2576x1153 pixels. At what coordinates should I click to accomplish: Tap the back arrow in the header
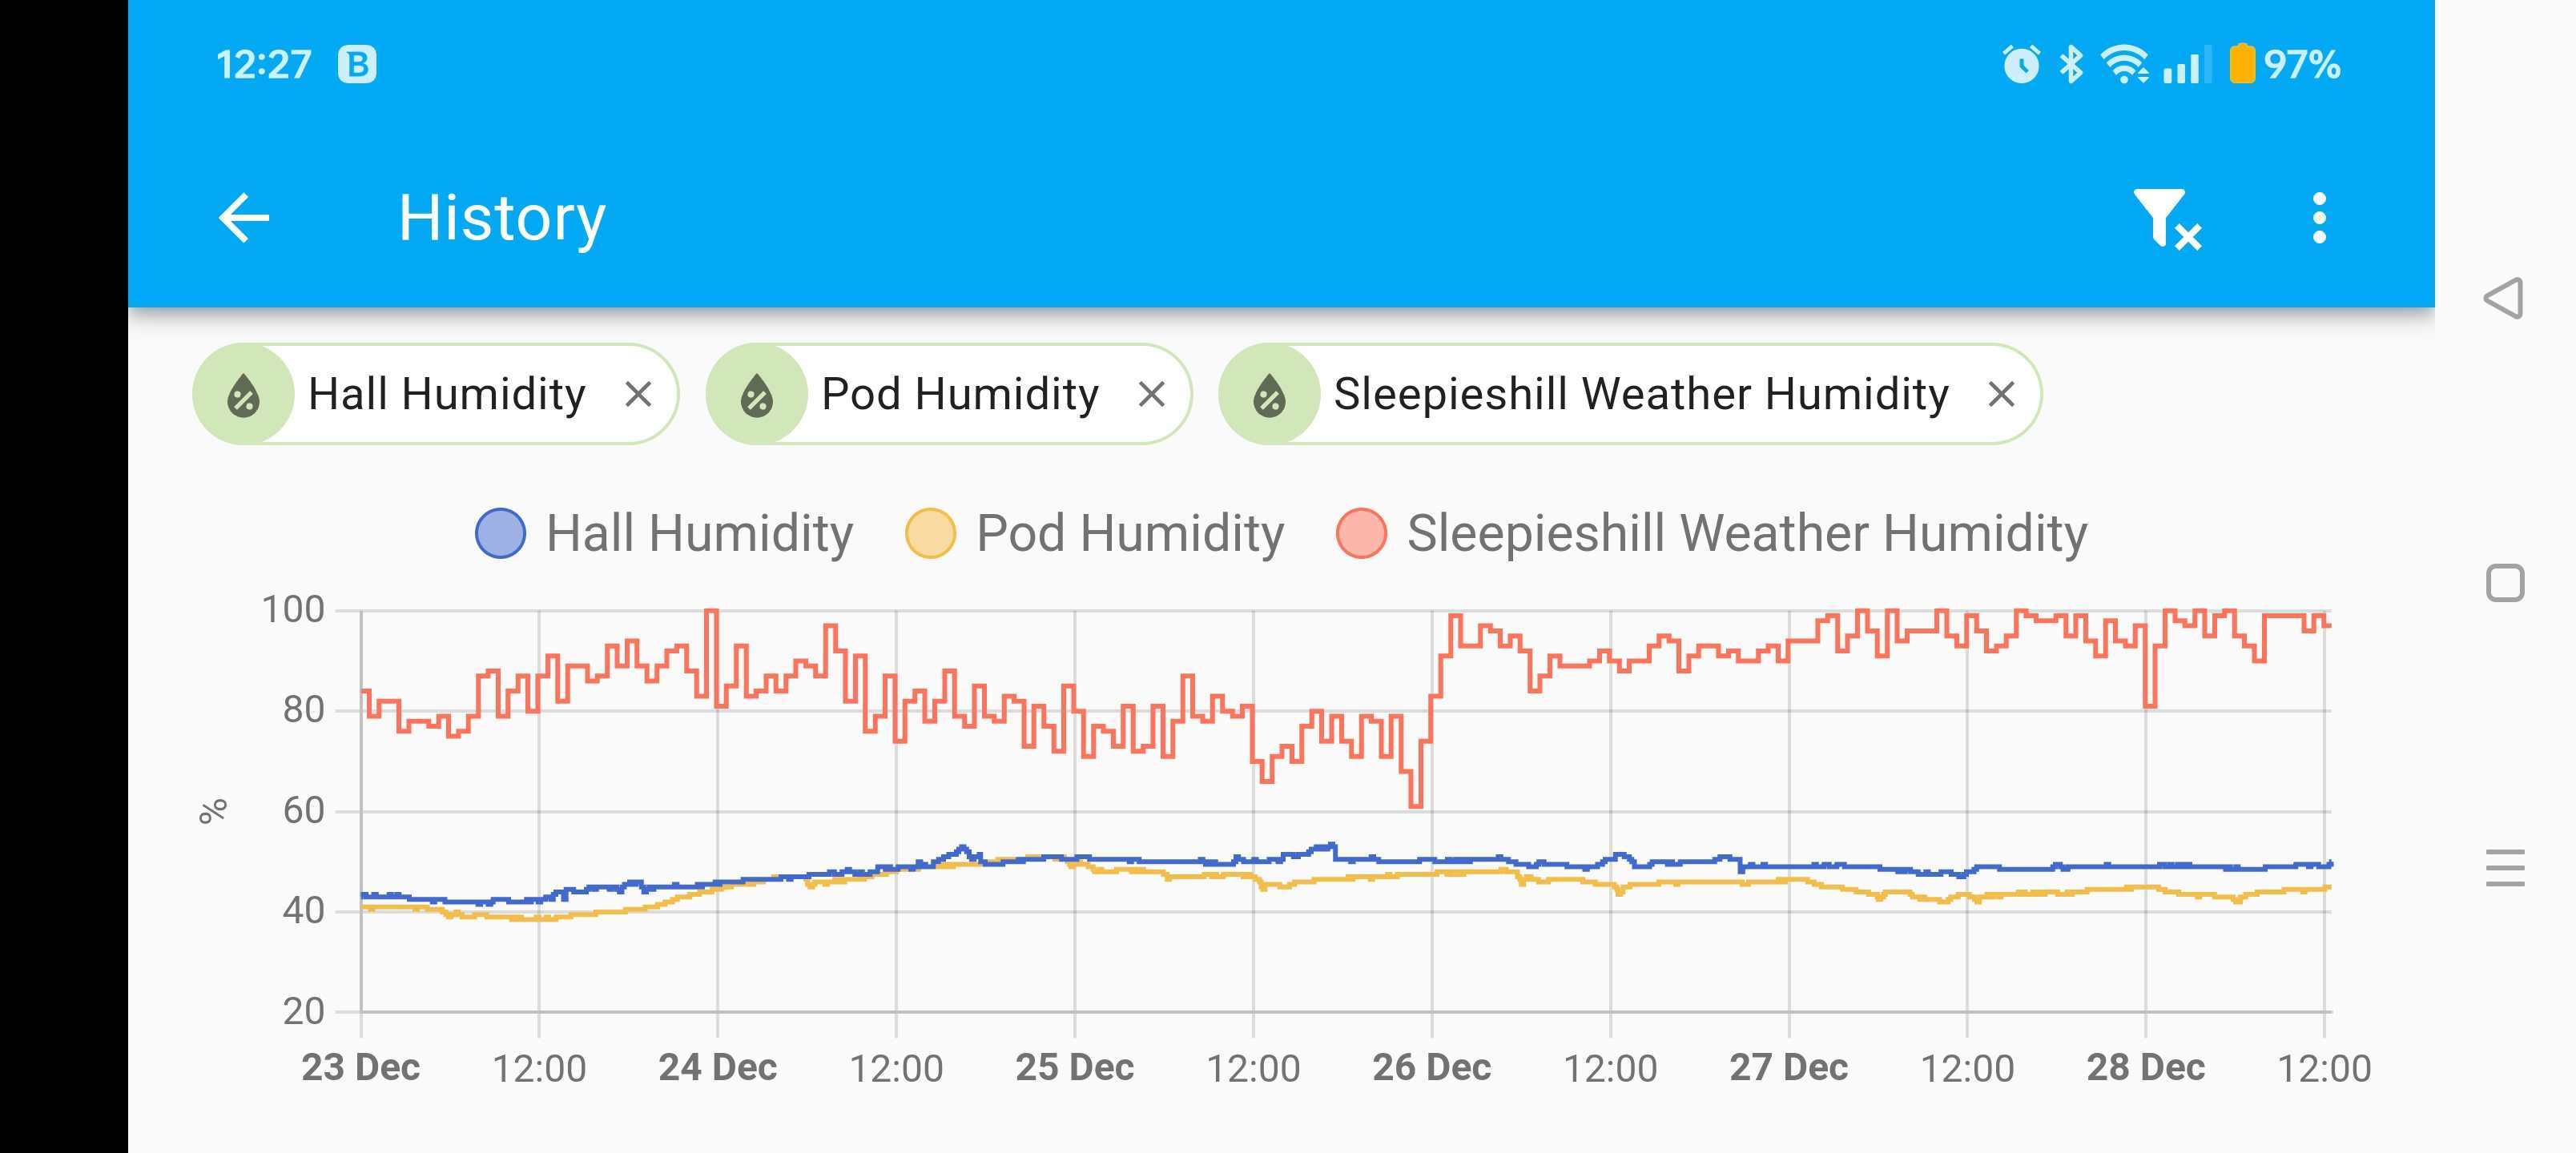[x=244, y=218]
